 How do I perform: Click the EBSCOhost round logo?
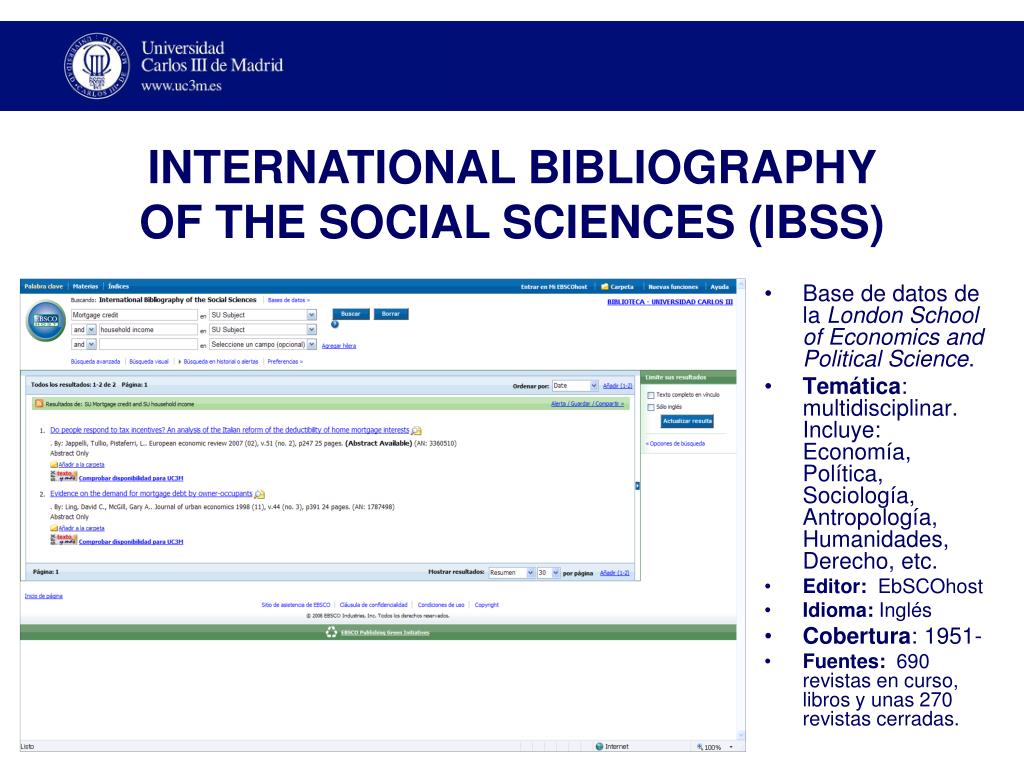pyautogui.click(x=46, y=321)
